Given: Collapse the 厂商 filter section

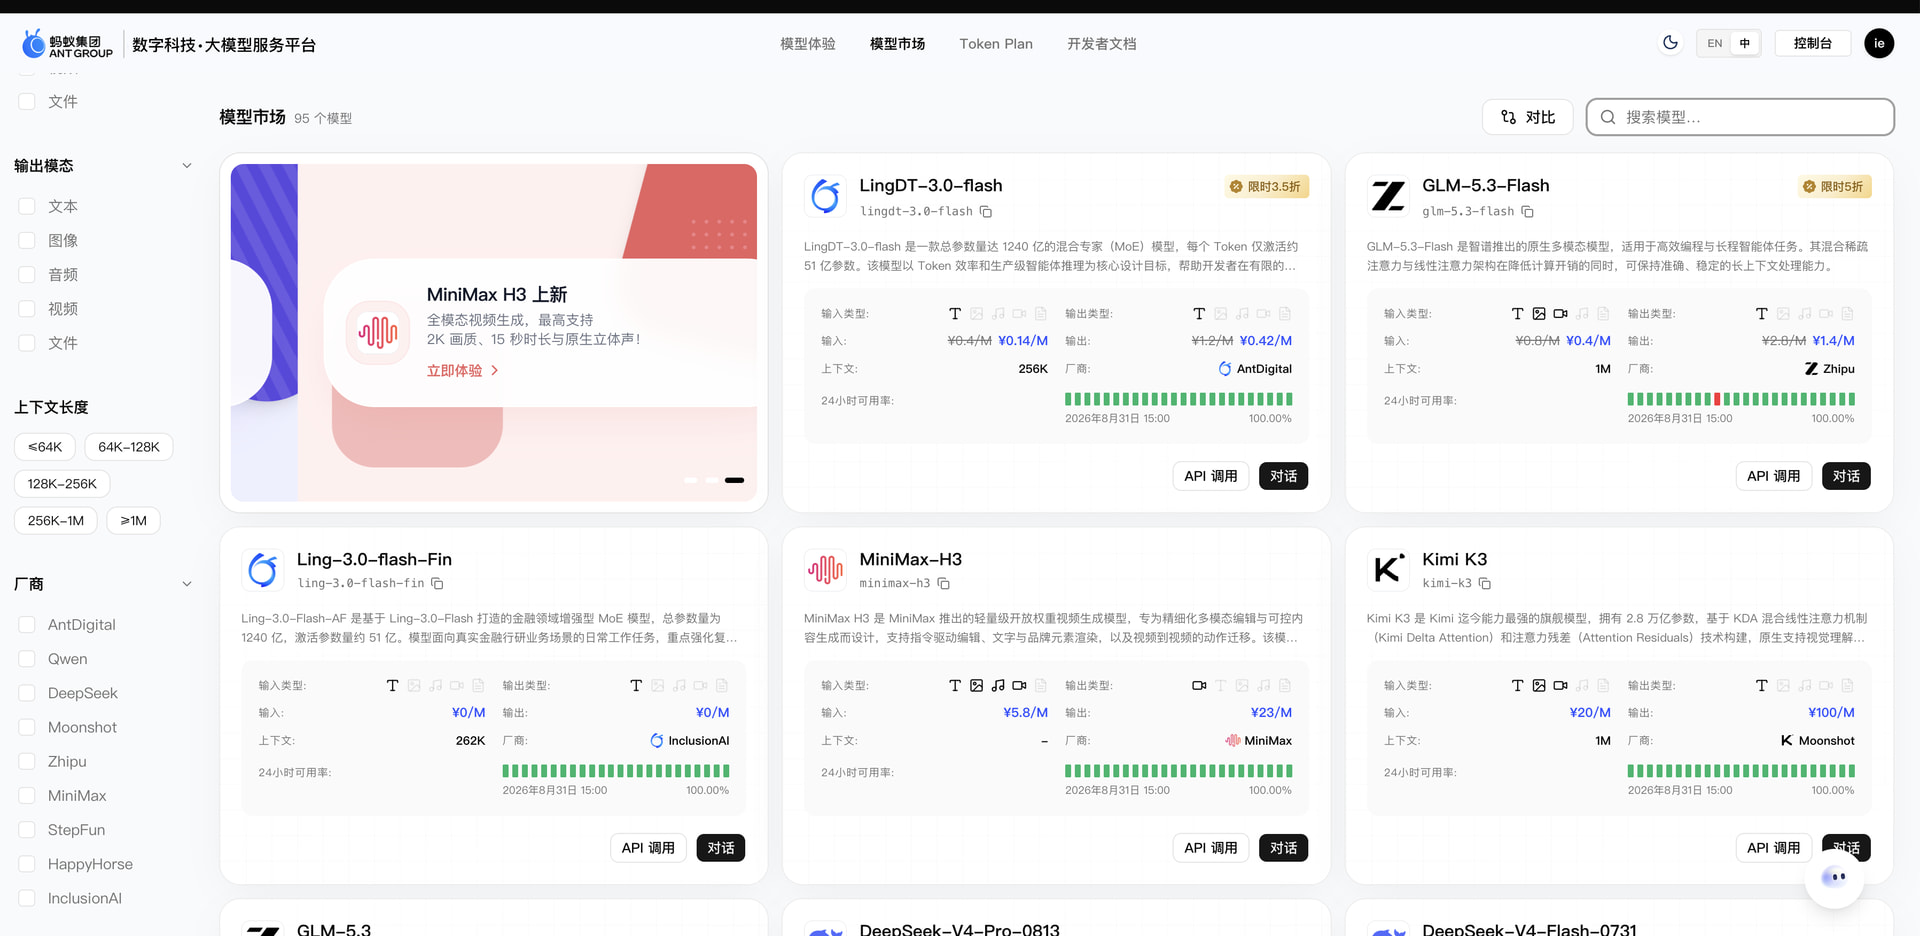Looking at the screenshot, I should [x=187, y=584].
